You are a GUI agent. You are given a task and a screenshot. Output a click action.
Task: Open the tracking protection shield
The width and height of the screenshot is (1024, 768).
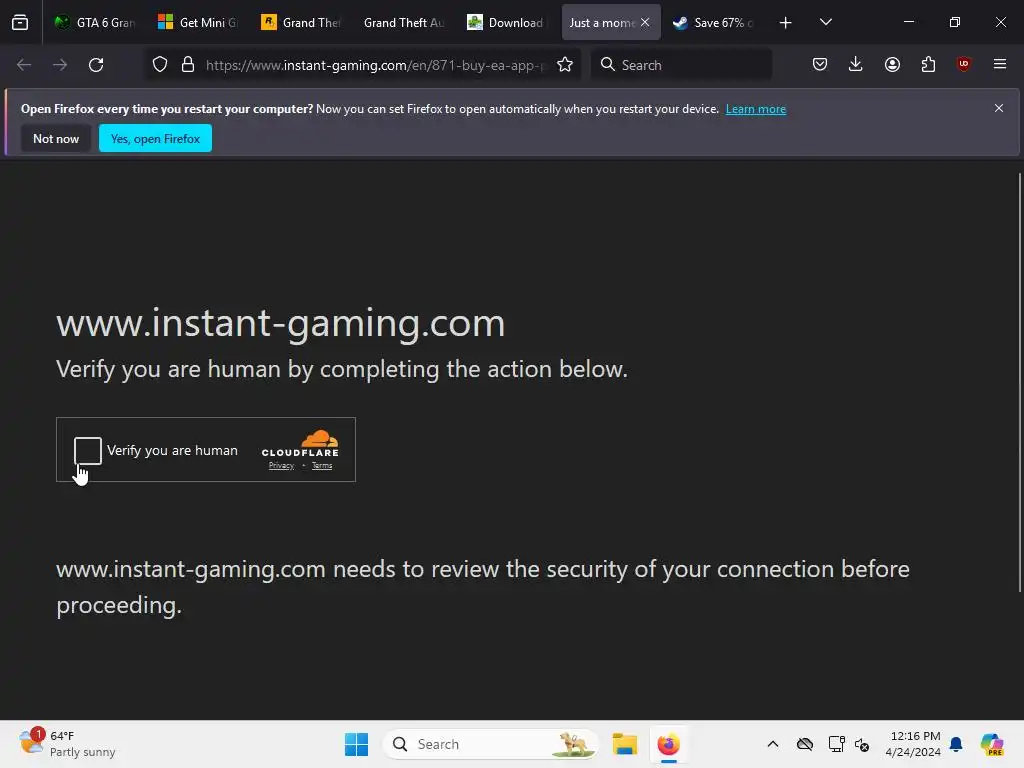click(x=160, y=65)
